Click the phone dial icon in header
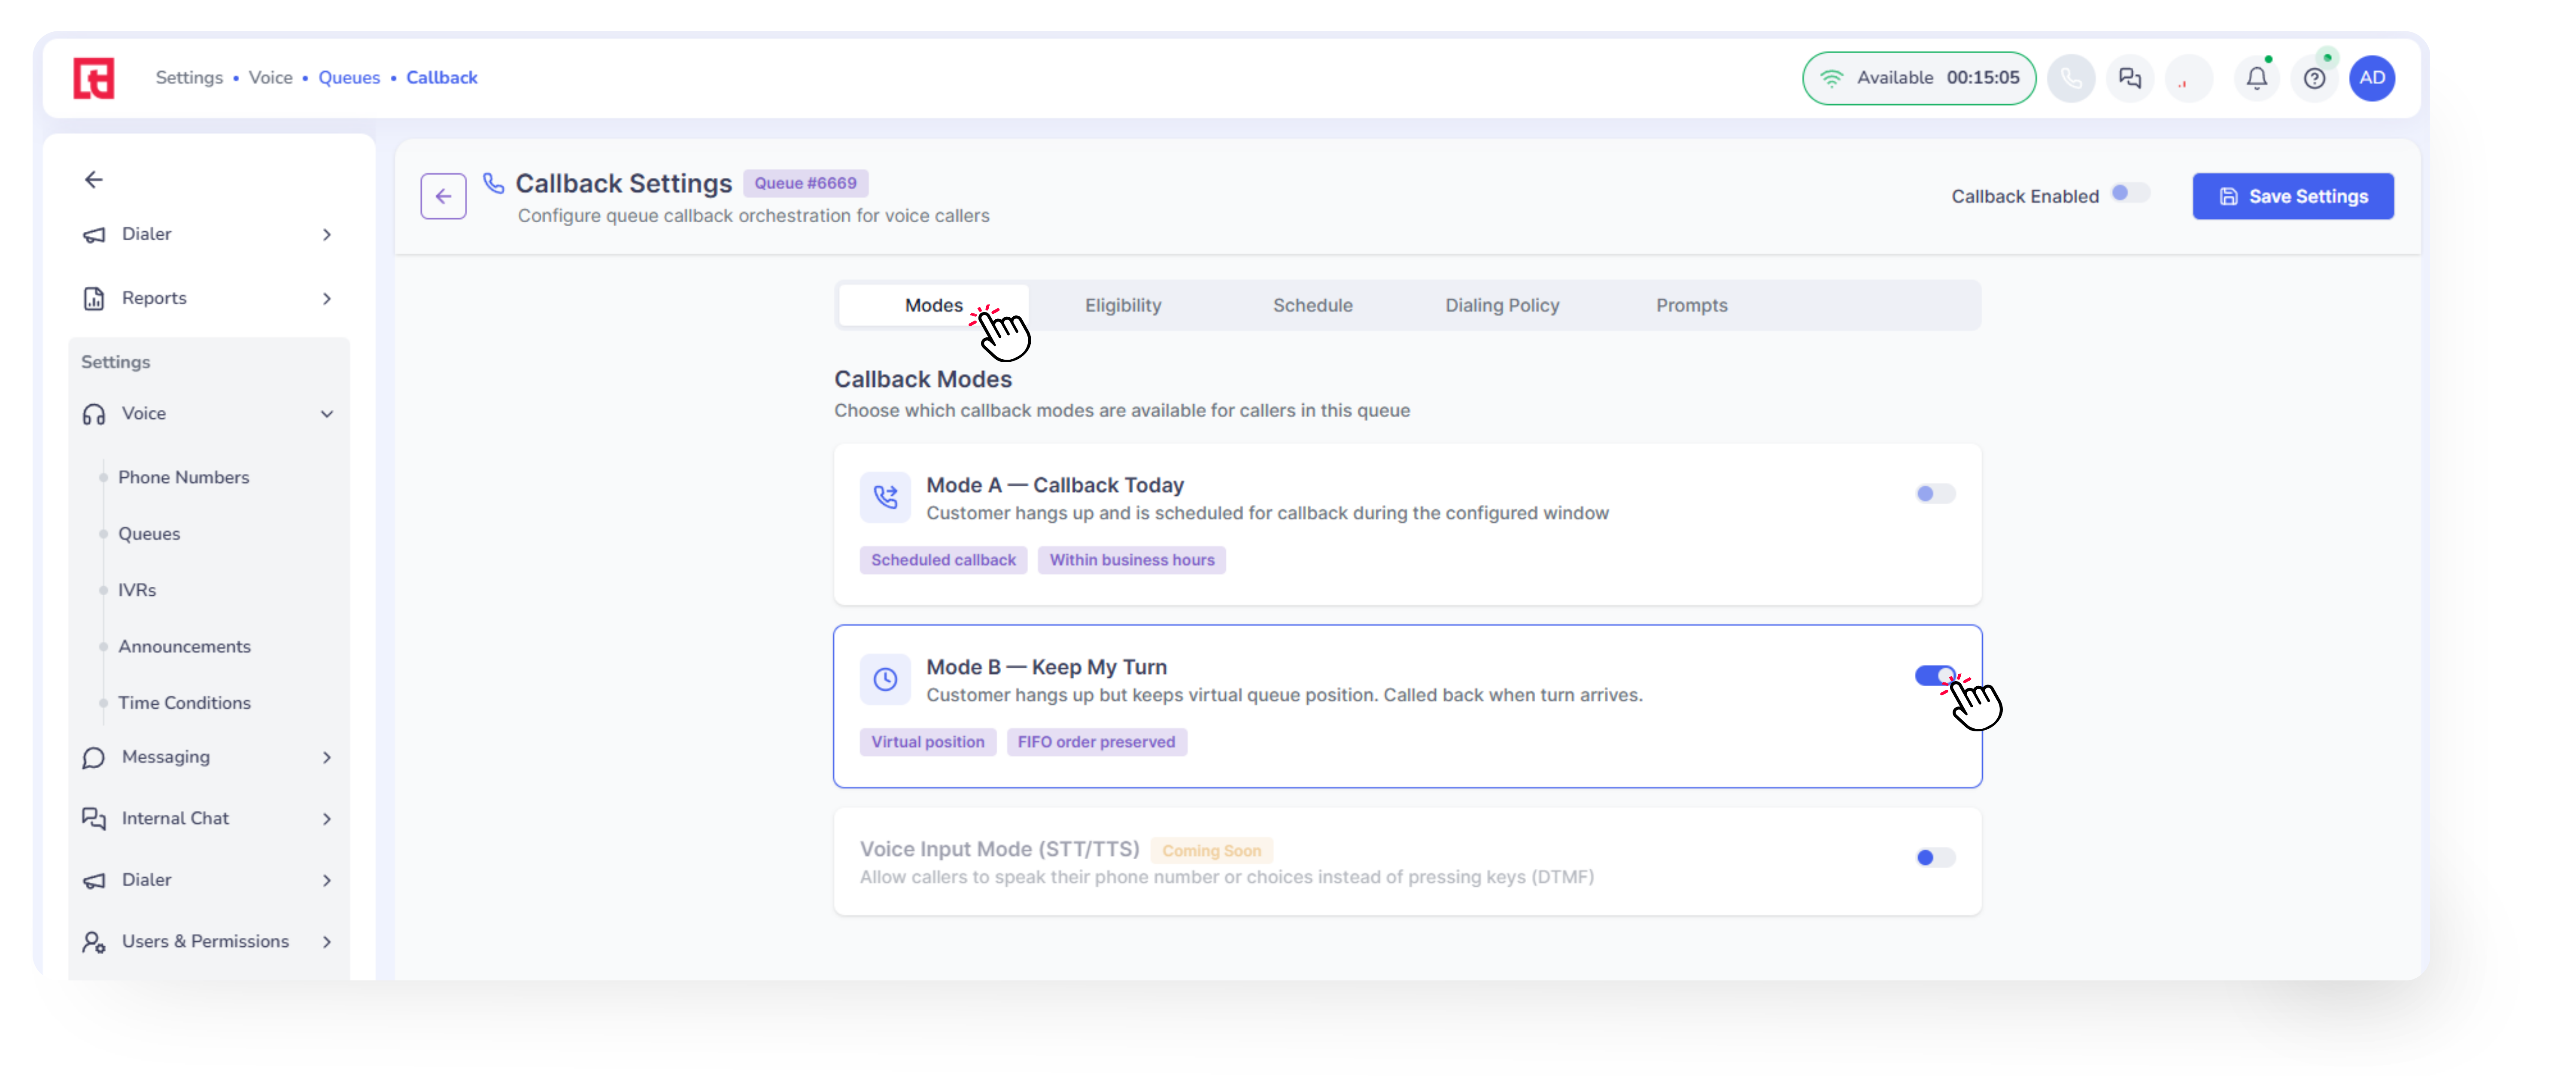This screenshot has height=1076, width=2576. (x=2071, y=78)
